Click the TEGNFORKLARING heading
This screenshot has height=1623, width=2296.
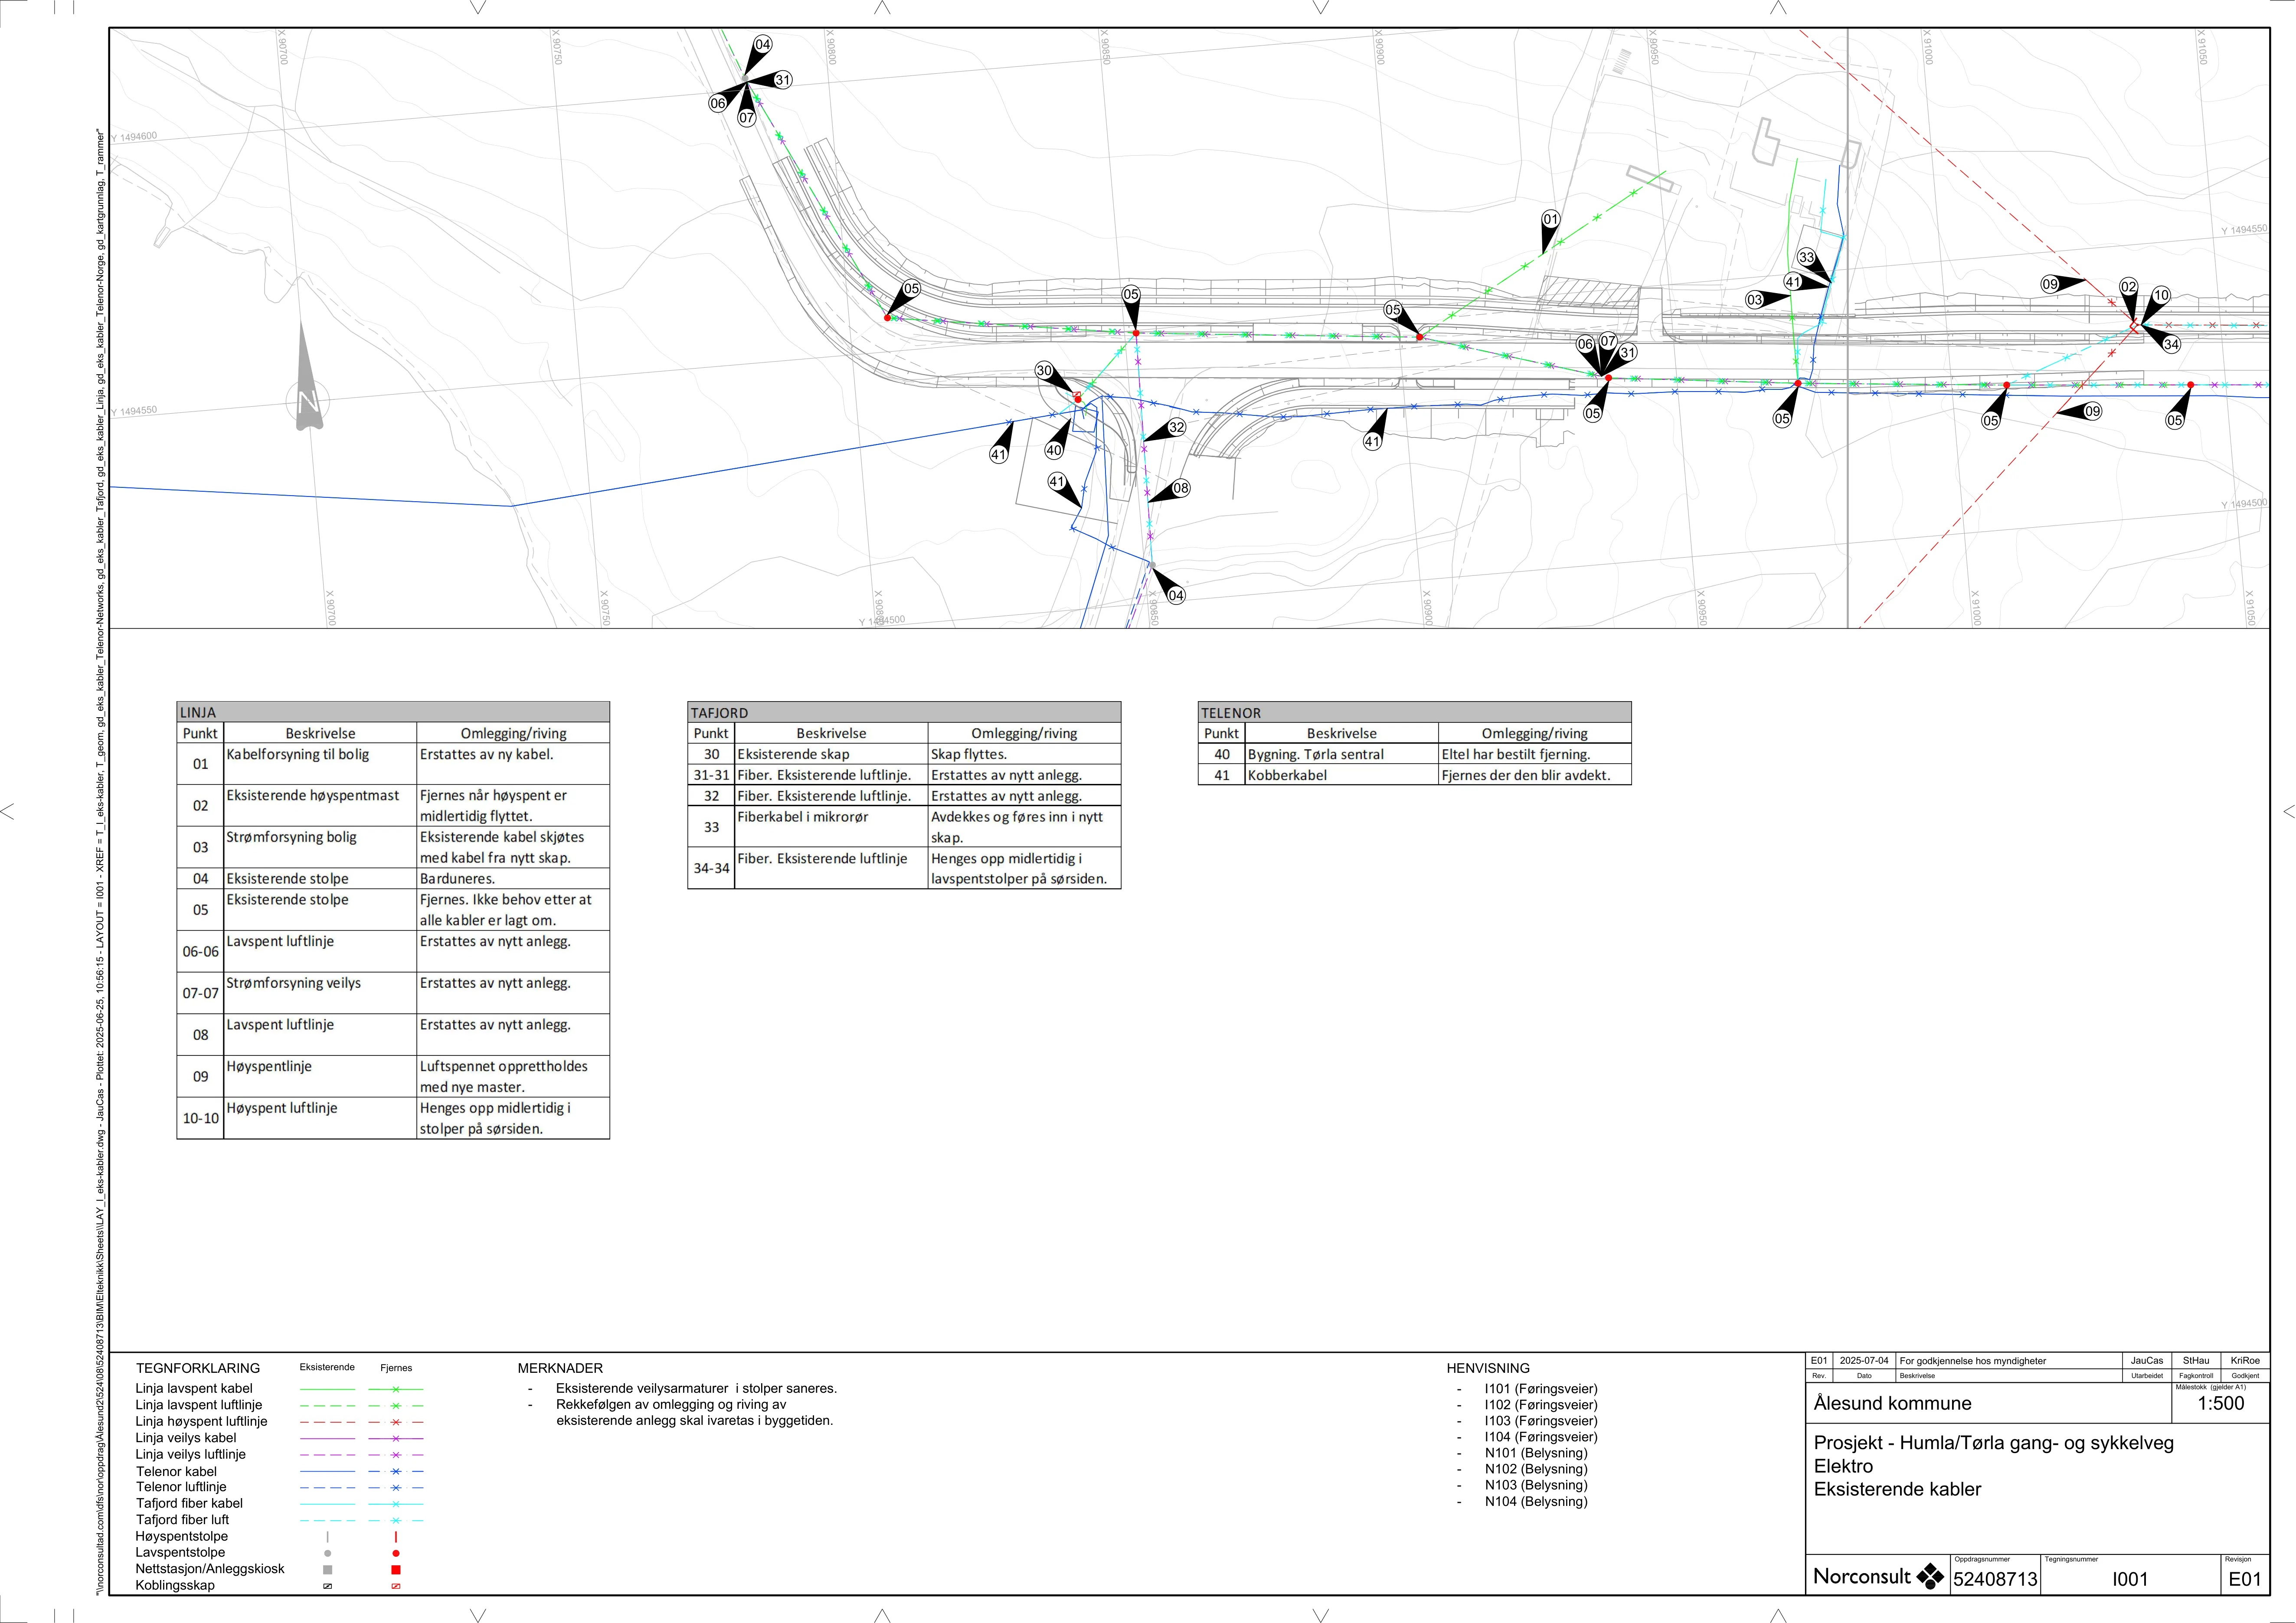point(198,1368)
